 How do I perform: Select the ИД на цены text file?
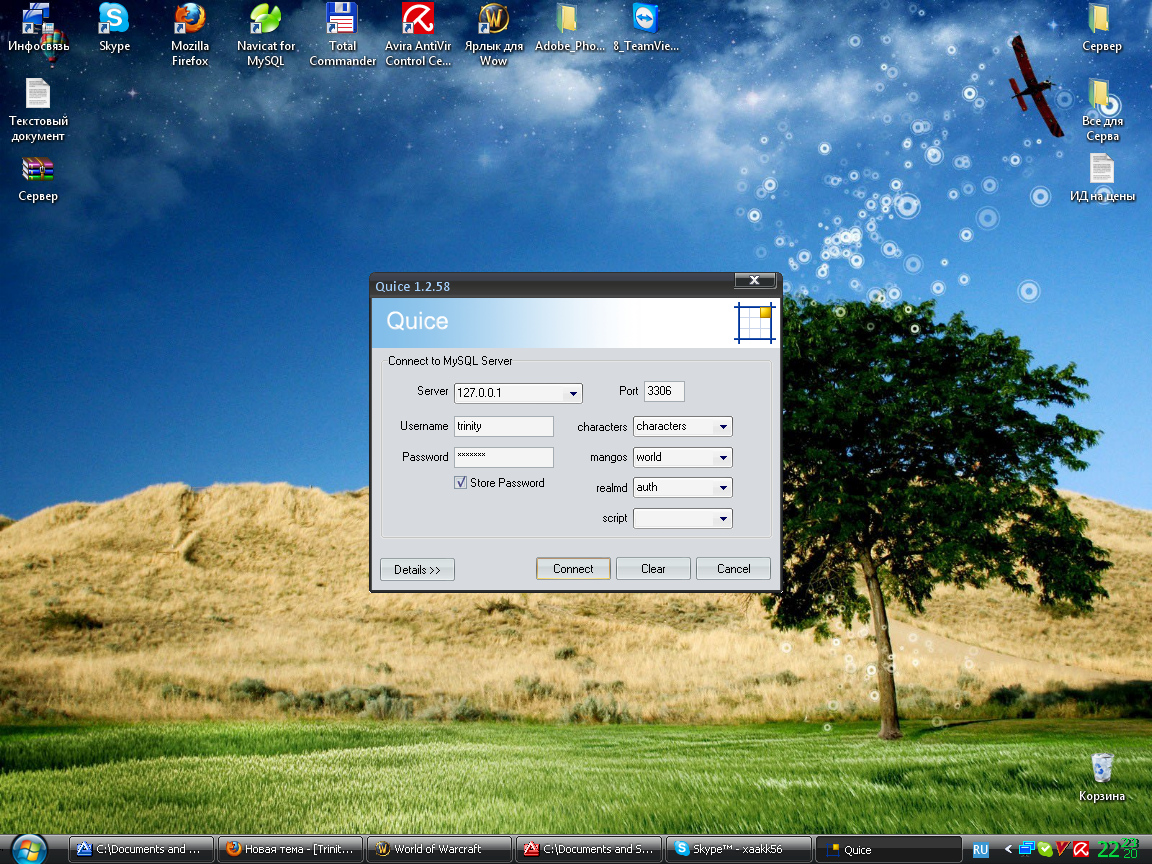[1101, 177]
